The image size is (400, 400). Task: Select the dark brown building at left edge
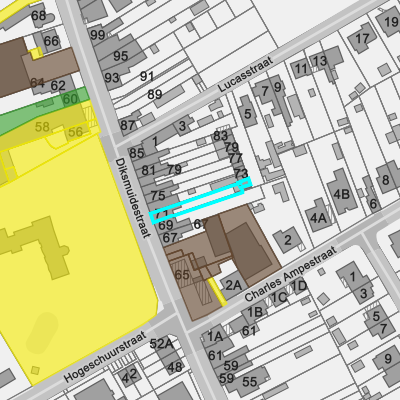(x=12, y=68)
